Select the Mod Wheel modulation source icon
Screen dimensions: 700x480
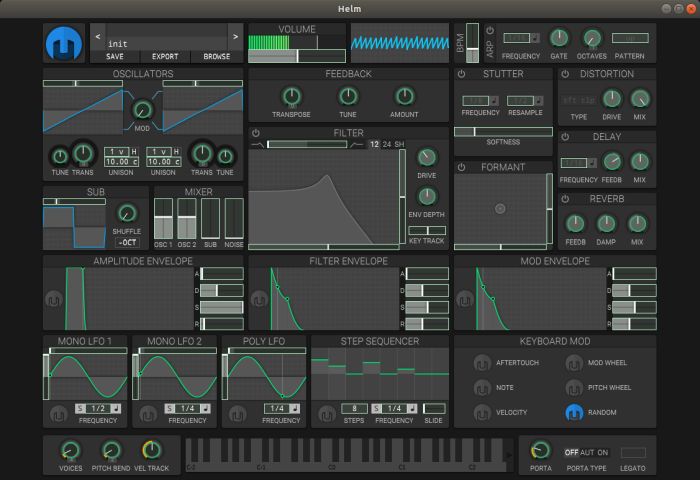tap(574, 363)
